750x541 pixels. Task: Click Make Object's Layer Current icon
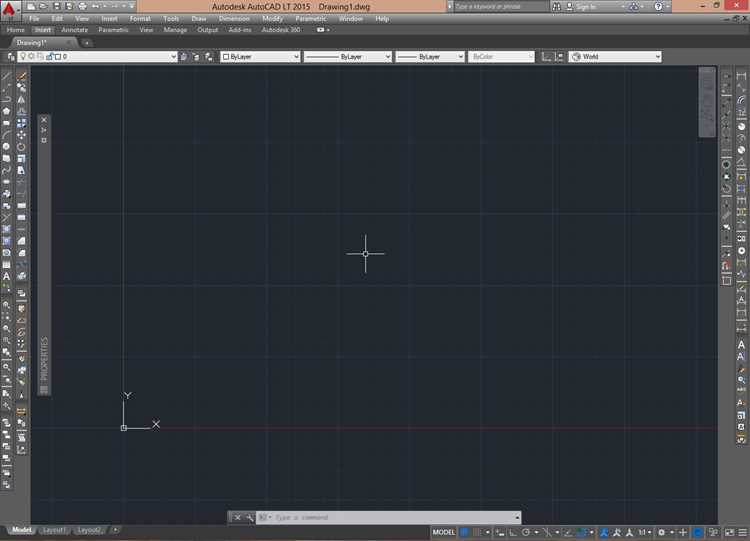pyautogui.click(x=184, y=56)
